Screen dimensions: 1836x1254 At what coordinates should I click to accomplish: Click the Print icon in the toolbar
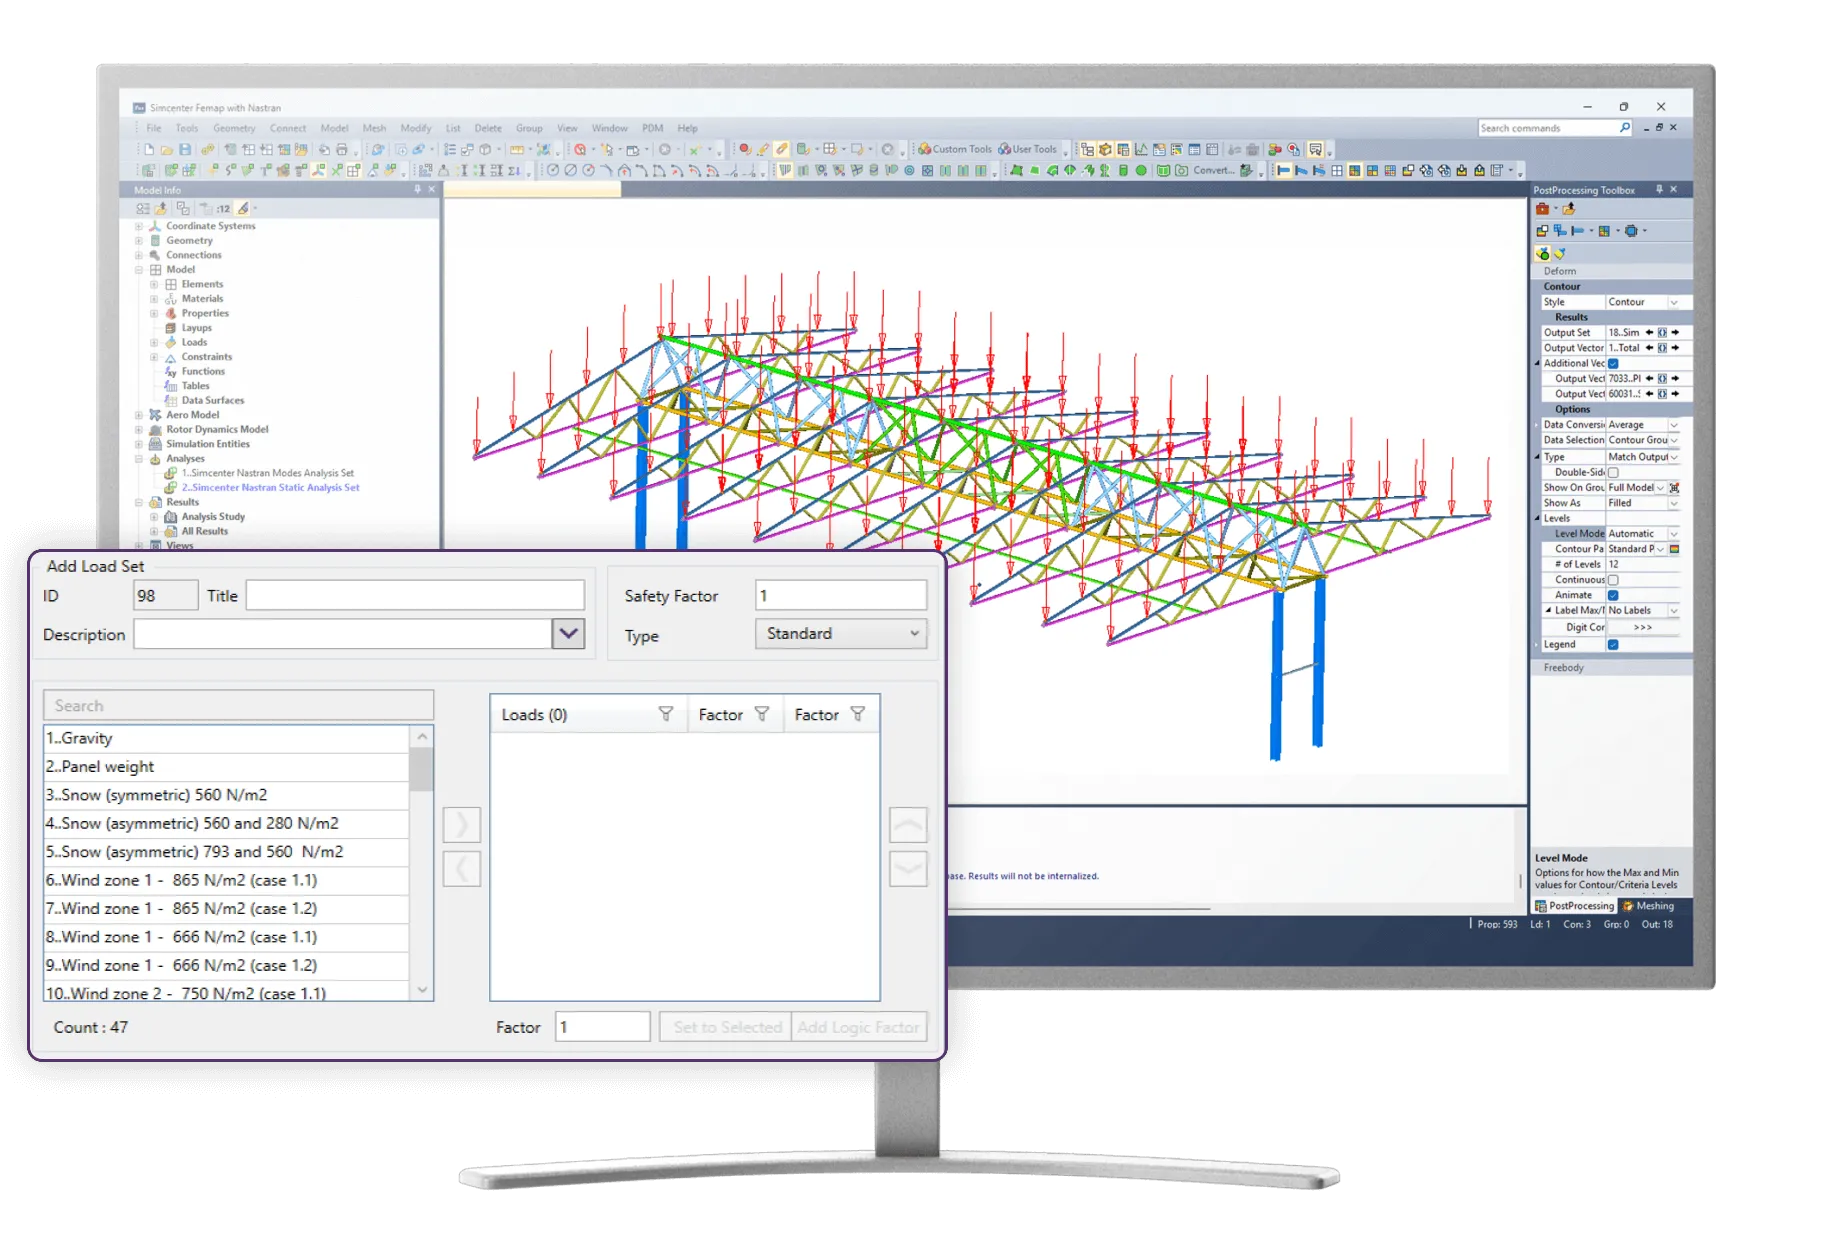click(x=342, y=149)
